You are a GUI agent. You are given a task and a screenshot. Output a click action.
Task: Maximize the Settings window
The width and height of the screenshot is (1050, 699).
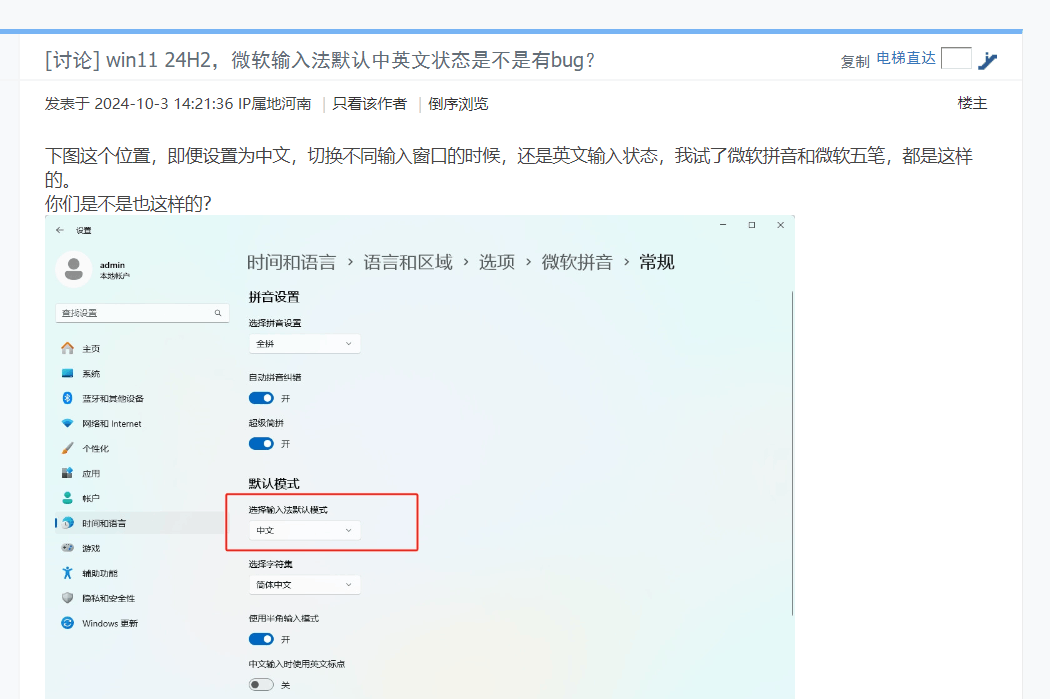tap(752, 225)
